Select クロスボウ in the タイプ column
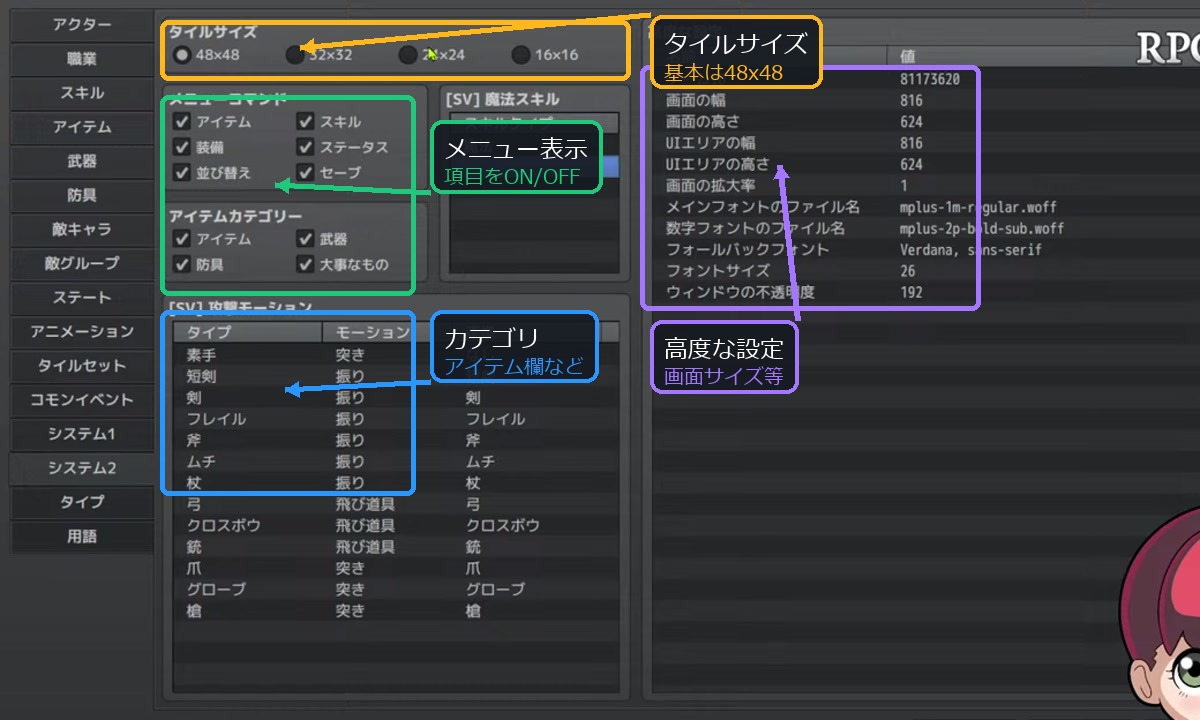The width and height of the screenshot is (1200, 720). [223, 525]
